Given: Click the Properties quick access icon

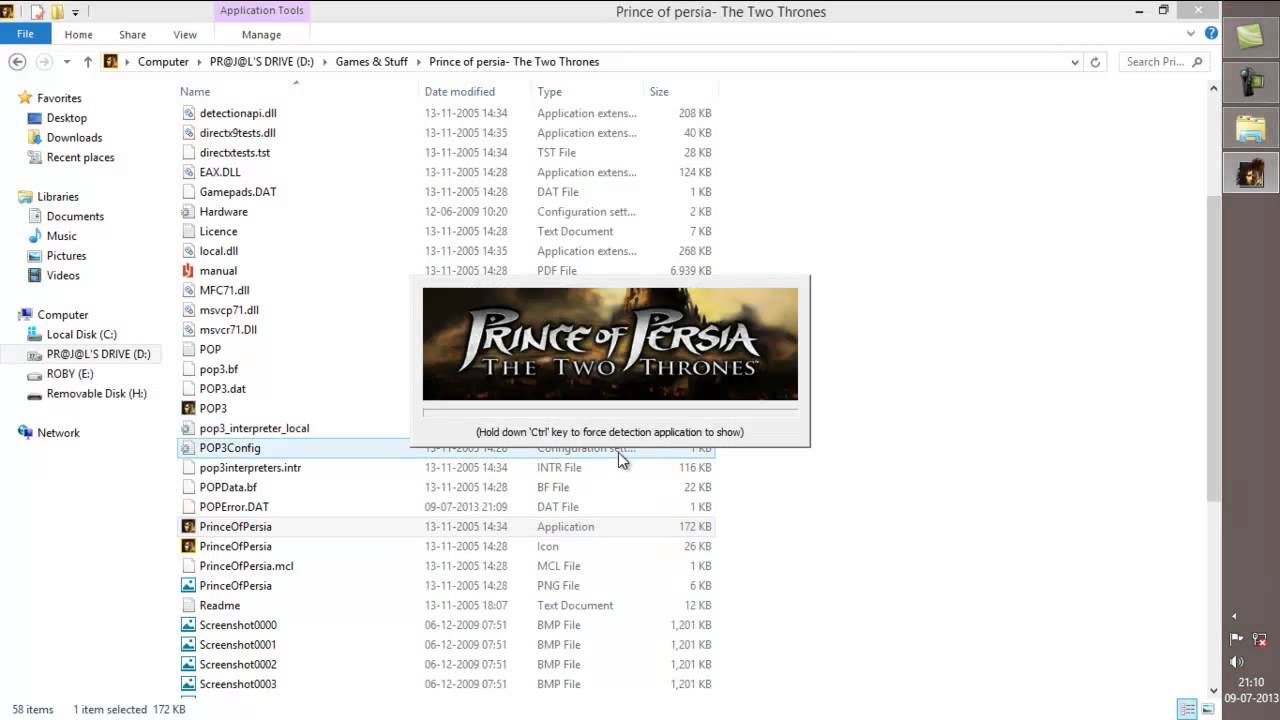Looking at the screenshot, I should pos(38,12).
